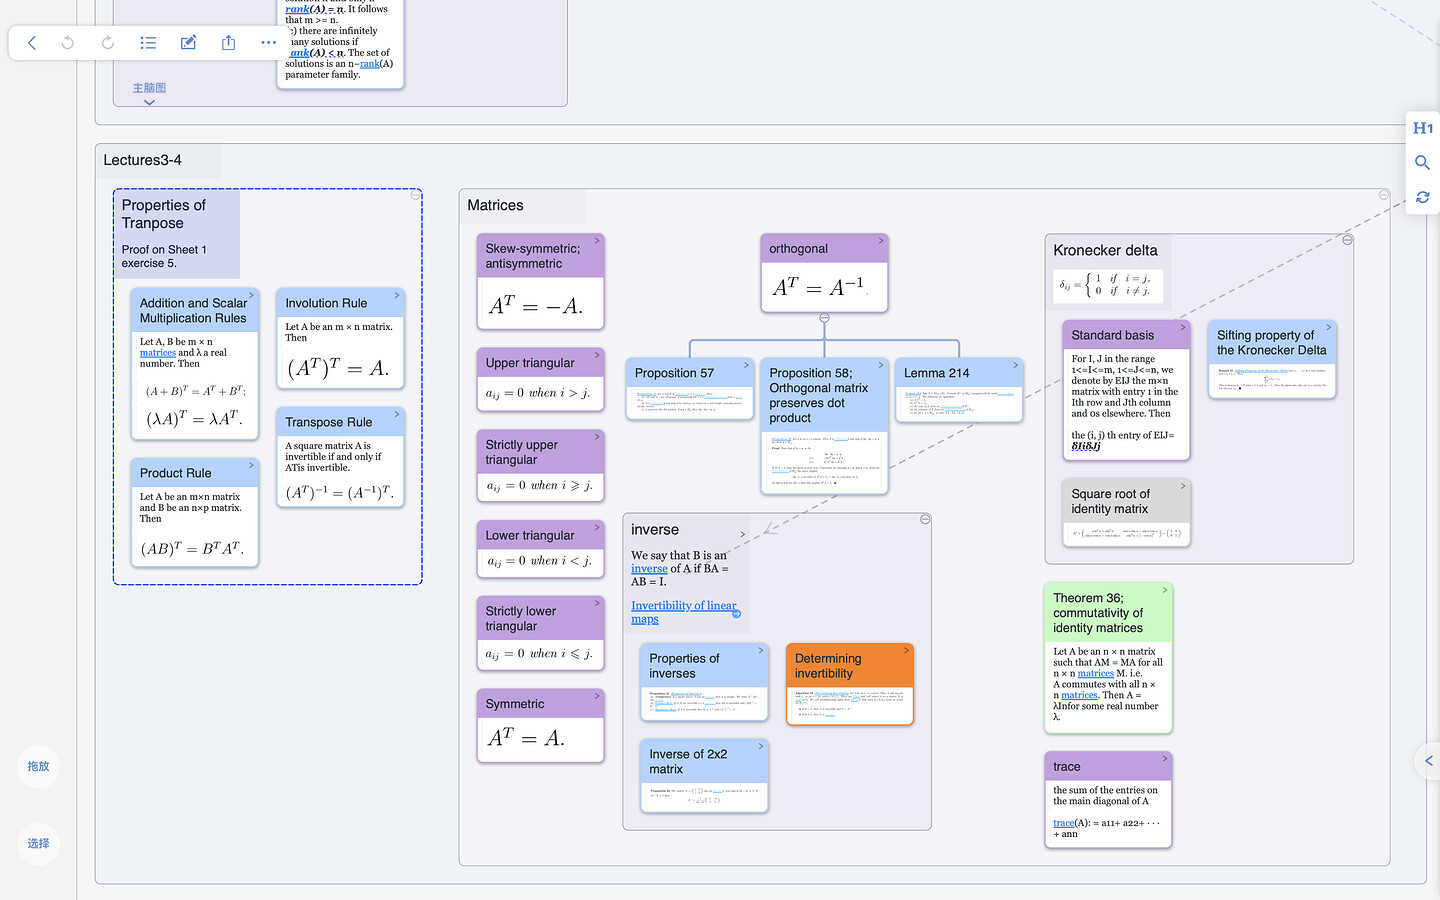1440x900 pixels.
Task: Open the Transpose Rule card arrow
Action: pyautogui.click(x=397, y=414)
